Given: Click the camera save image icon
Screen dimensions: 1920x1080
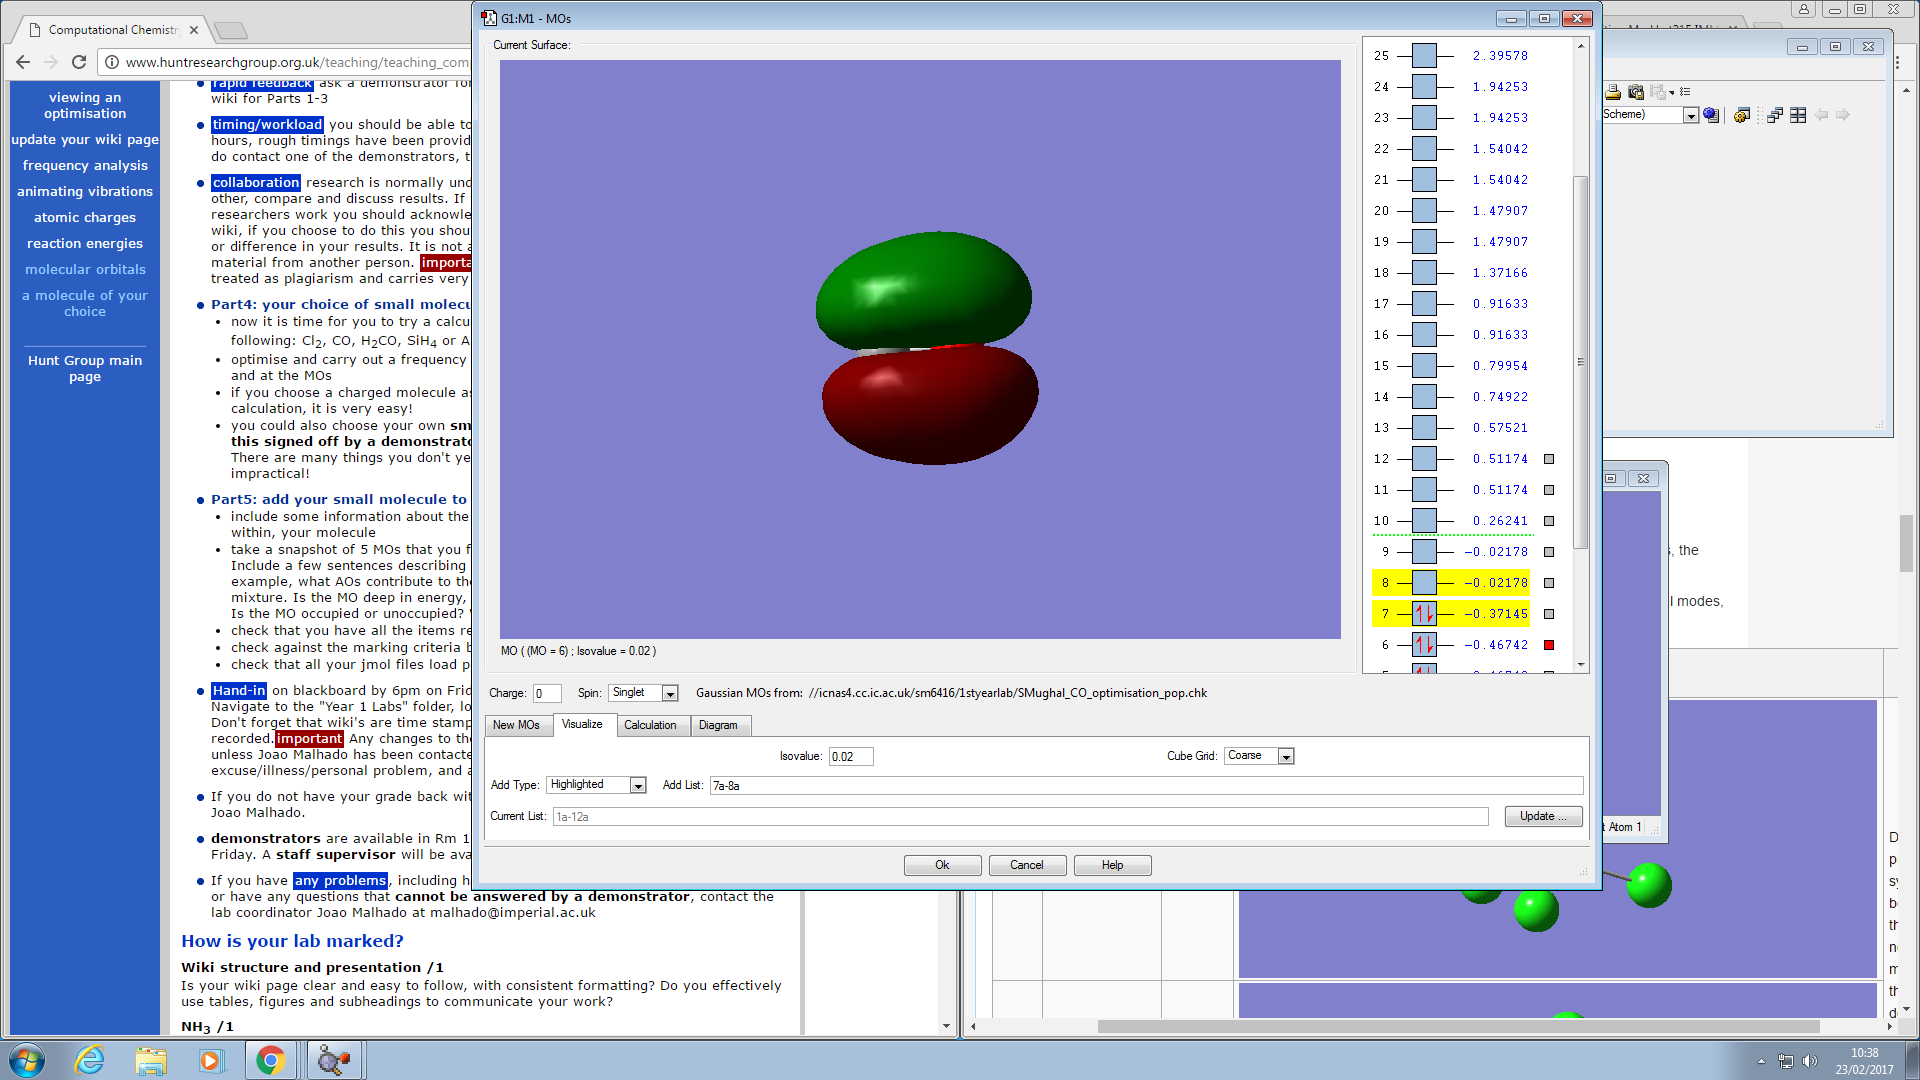Looking at the screenshot, I should click(x=1636, y=92).
